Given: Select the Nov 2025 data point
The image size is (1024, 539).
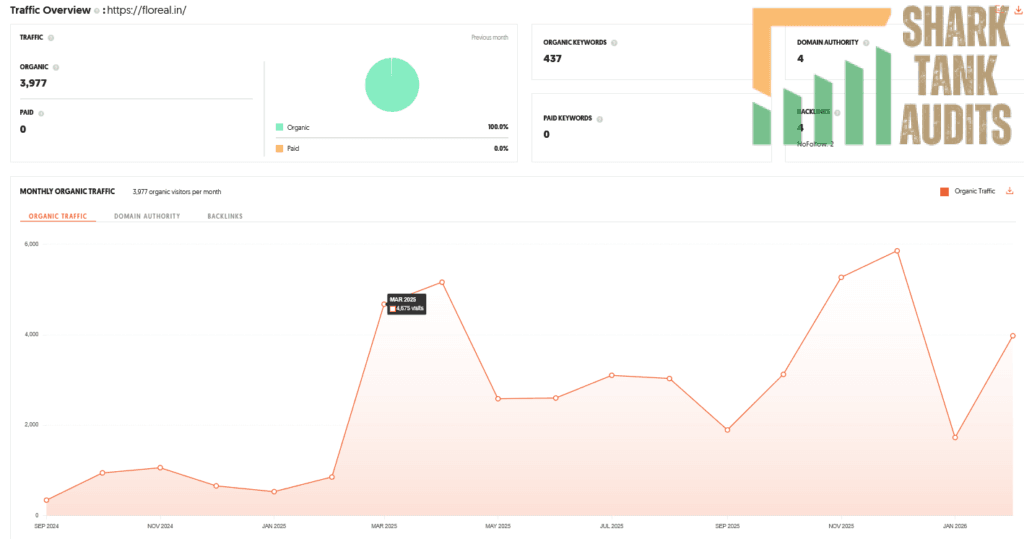Looking at the screenshot, I should pyautogui.click(x=841, y=278).
